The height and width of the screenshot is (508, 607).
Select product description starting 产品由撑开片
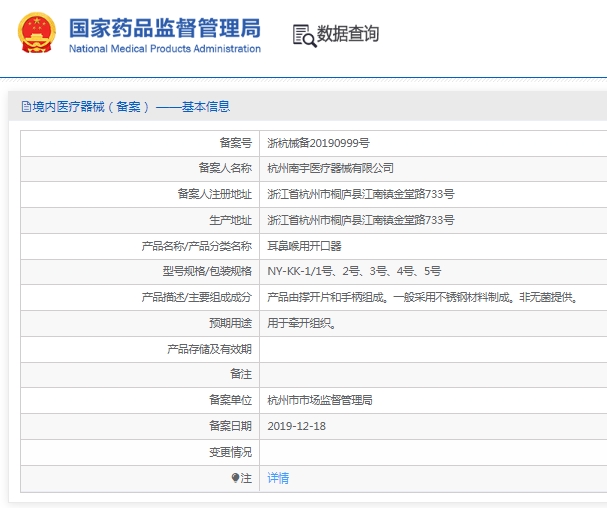[x=423, y=297]
